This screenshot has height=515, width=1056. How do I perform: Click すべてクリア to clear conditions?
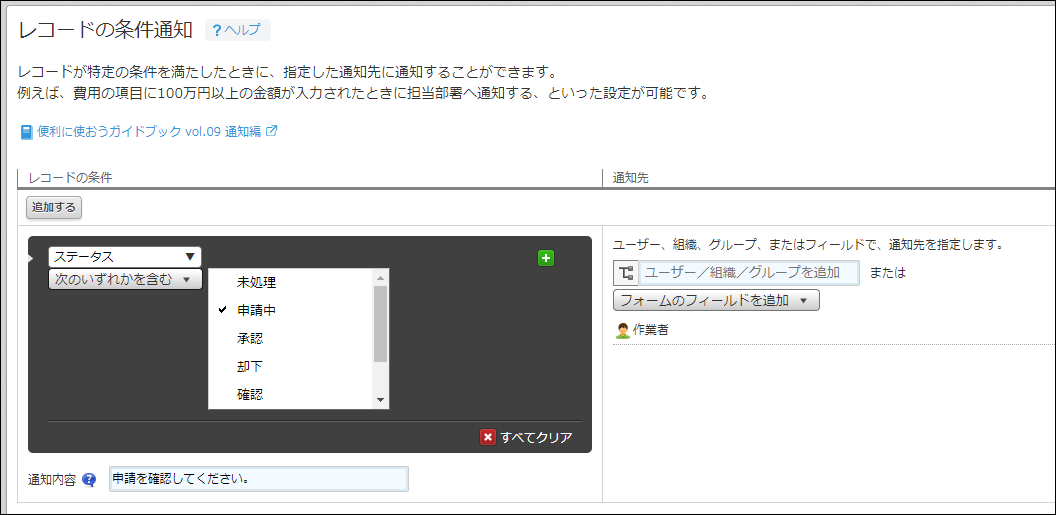pyautogui.click(x=536, y=438)
